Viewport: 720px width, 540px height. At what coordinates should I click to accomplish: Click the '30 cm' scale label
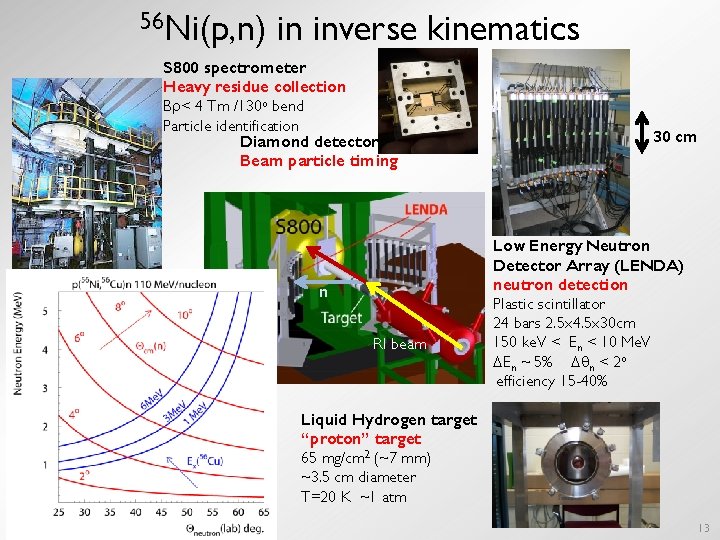[x=675, y=136]
